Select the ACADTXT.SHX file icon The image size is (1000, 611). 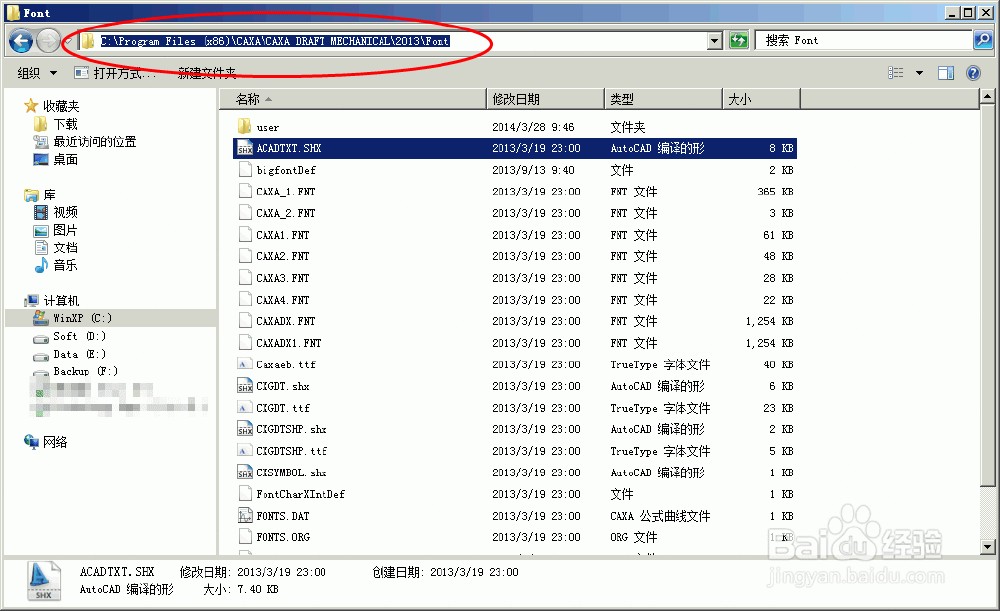(245, 149)
